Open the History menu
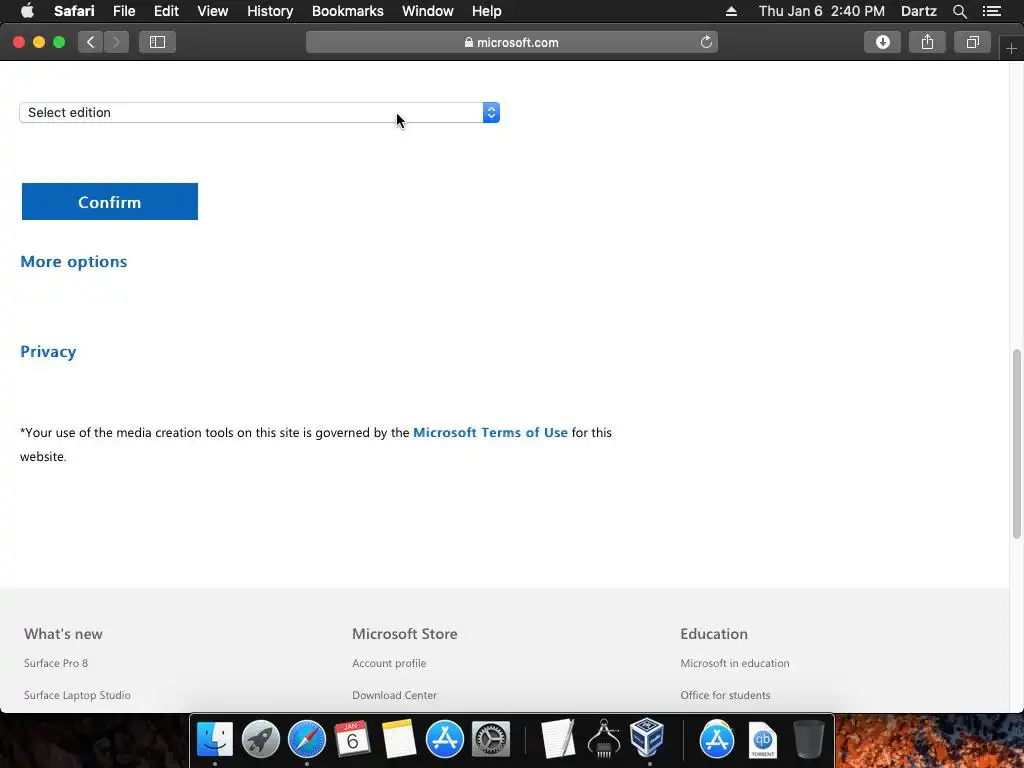1024x768 pixels. 270,11
